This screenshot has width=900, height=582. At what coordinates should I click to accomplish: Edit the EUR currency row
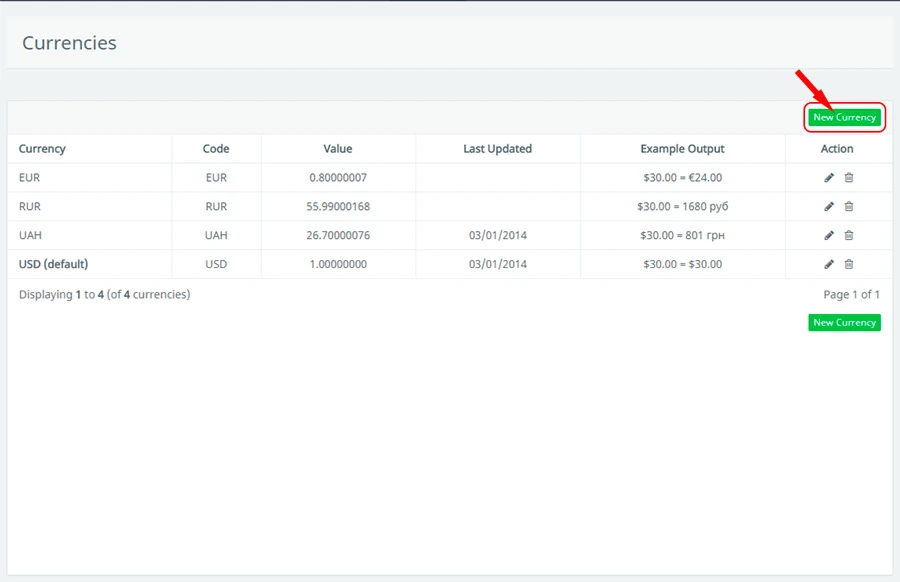point(828,178)
